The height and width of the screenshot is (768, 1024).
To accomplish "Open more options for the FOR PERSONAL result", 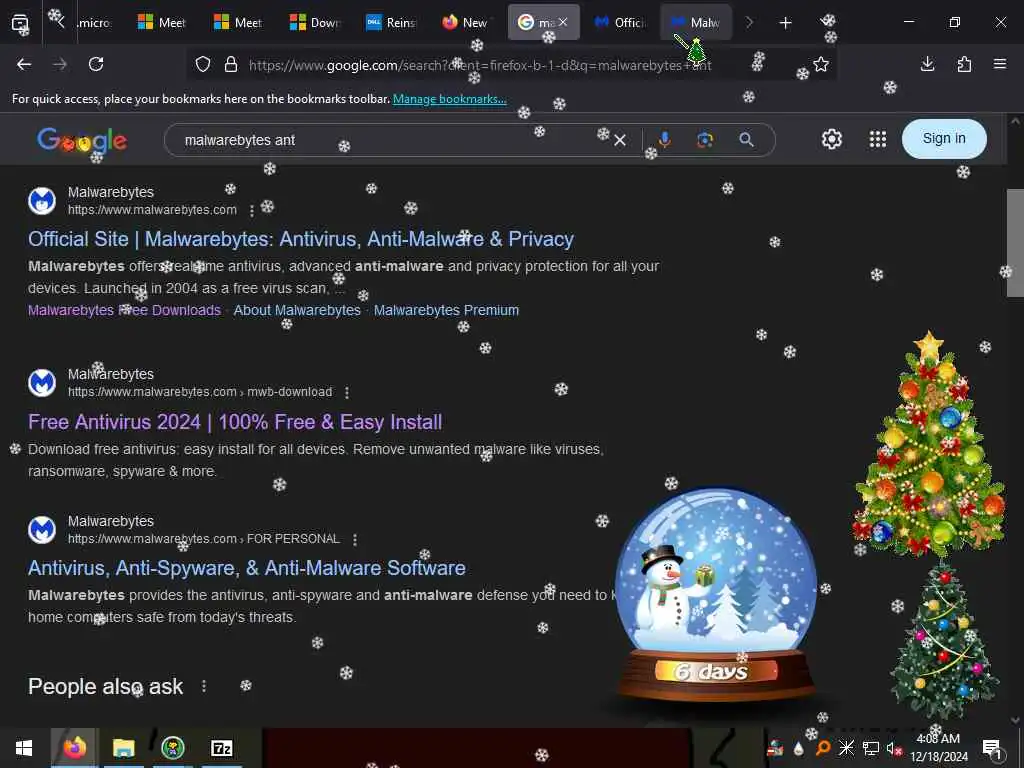I will point(355,539).
